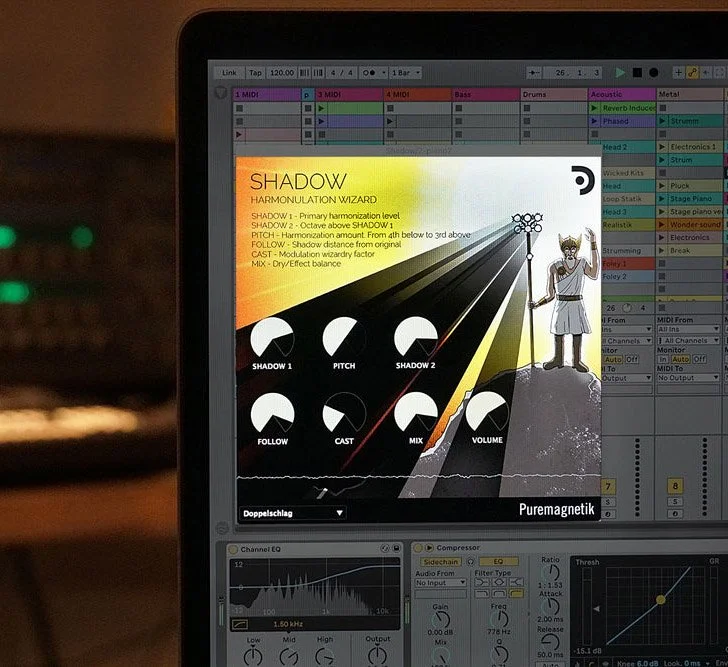Click the Stop button in transport
The width and height of the screenshot is (728, 667).
click(637, 72)
